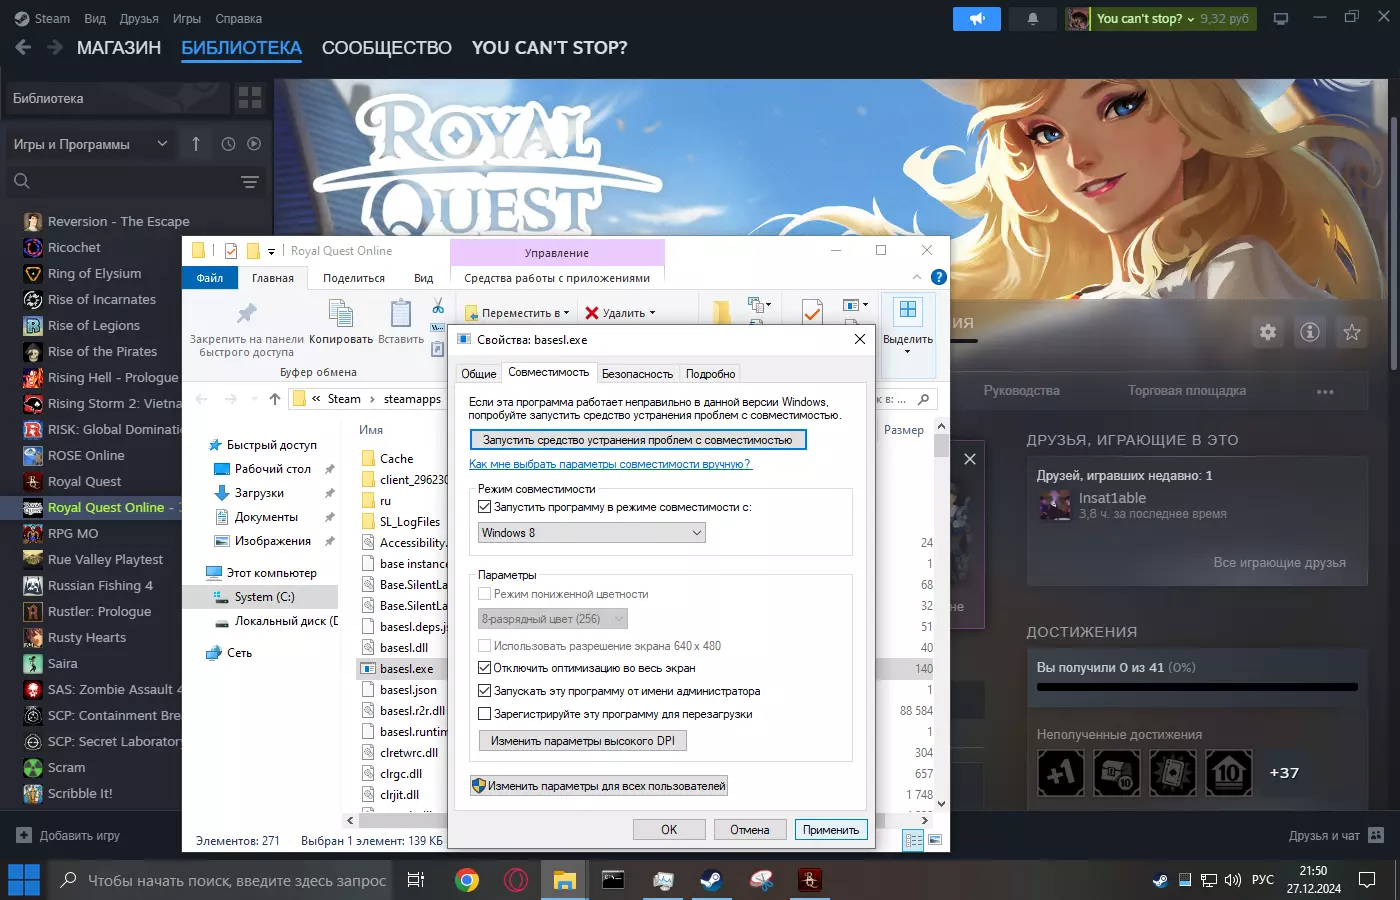Click the Steam announcements megaphone button
Viewport: 1400px width, 900px height.
point(977,19)
